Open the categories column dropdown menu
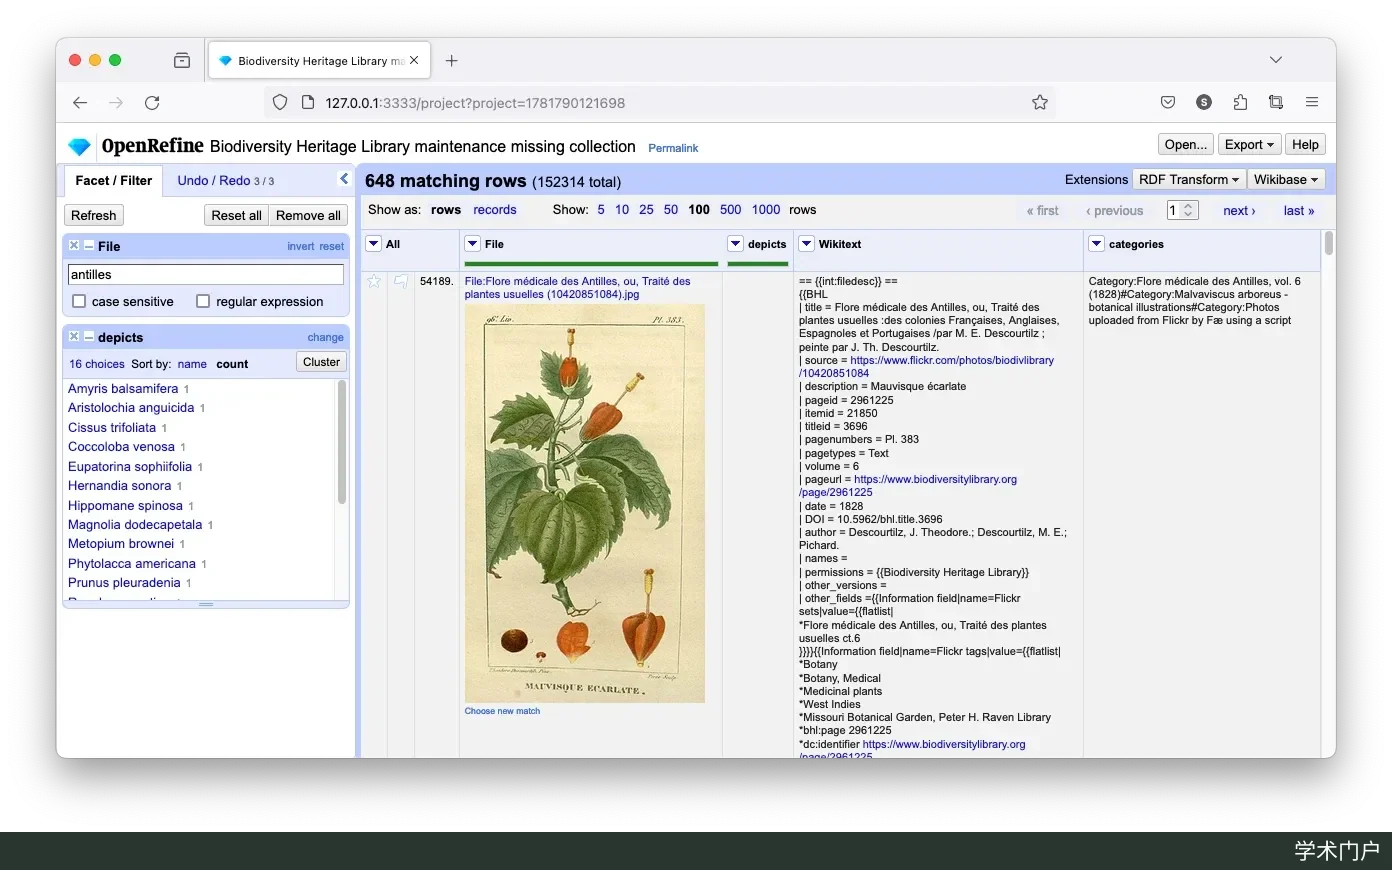 pyautogui.click(x=1097, y=244)
